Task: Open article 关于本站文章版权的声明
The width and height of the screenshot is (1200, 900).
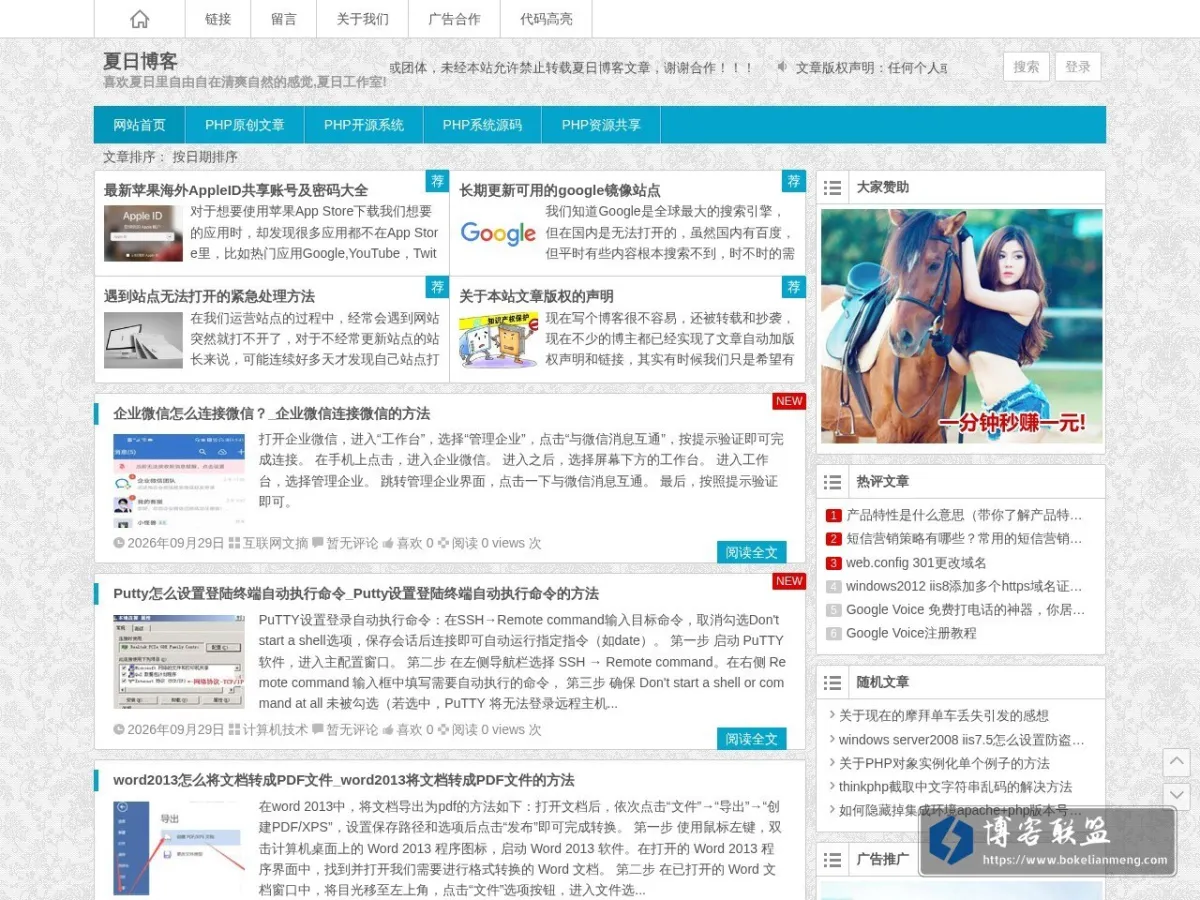Action: click(536, 296)
